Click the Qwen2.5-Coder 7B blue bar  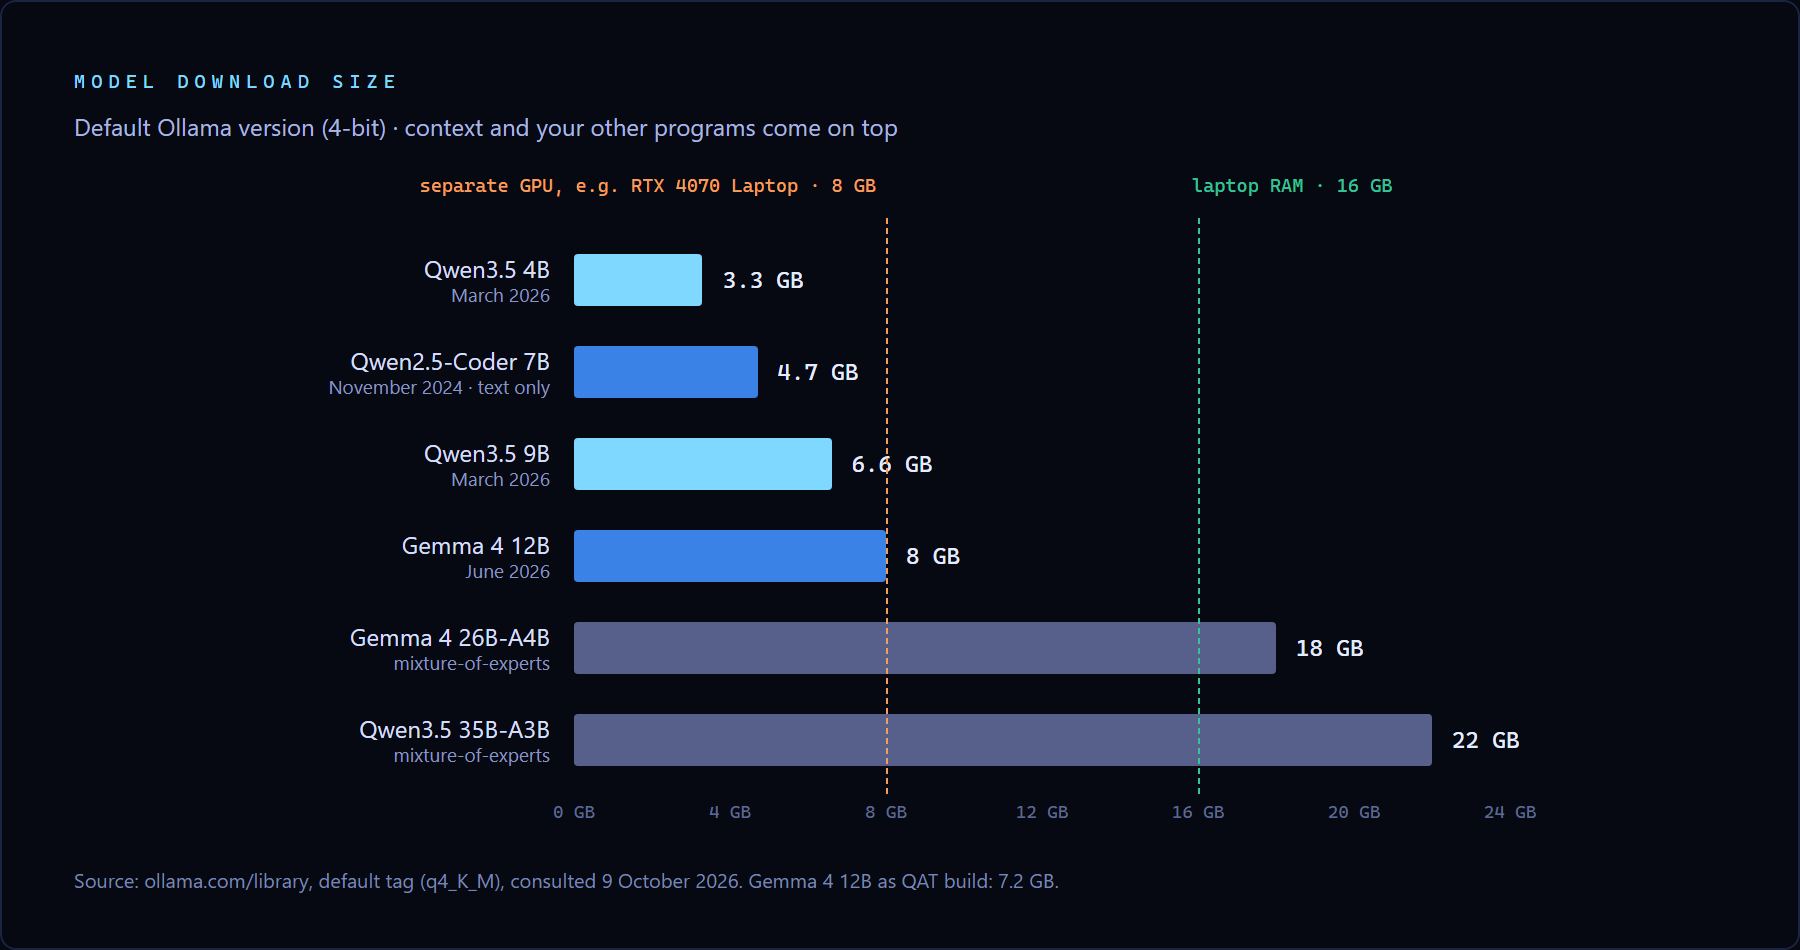pos(666,372)
